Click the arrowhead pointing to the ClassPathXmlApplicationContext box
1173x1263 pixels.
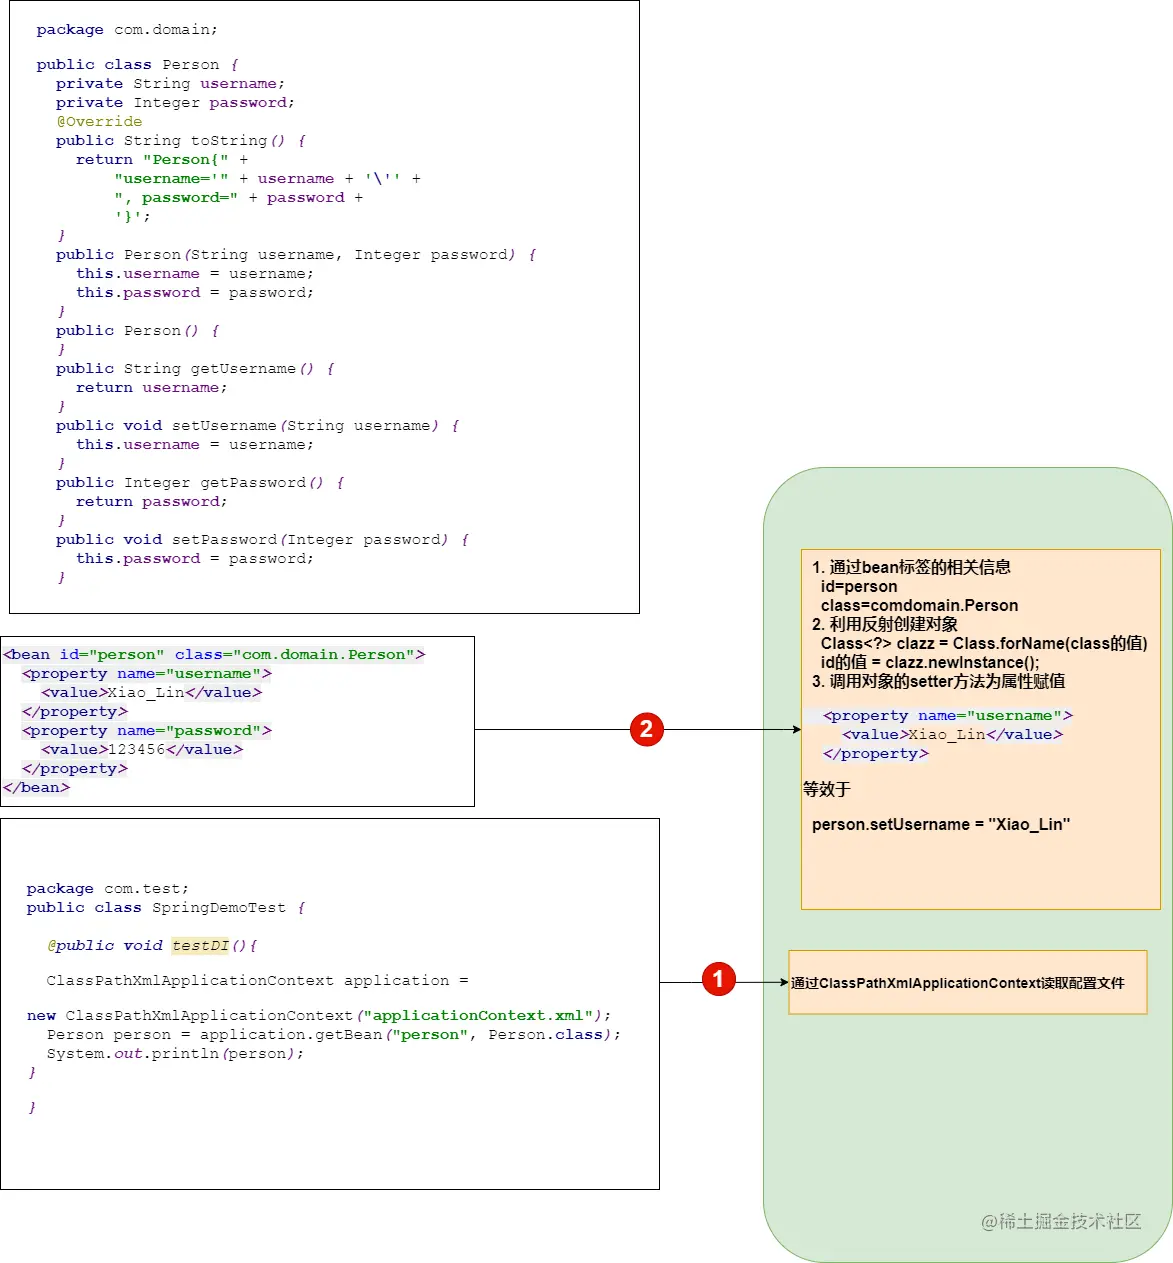[784, 983]
